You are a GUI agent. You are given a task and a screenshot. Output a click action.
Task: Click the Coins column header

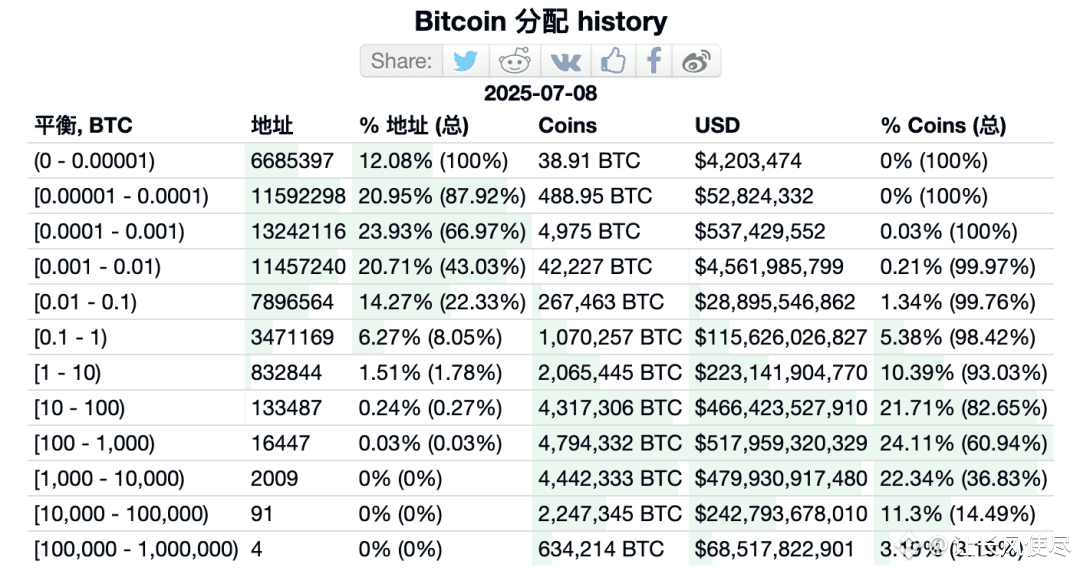pos(568,125)
